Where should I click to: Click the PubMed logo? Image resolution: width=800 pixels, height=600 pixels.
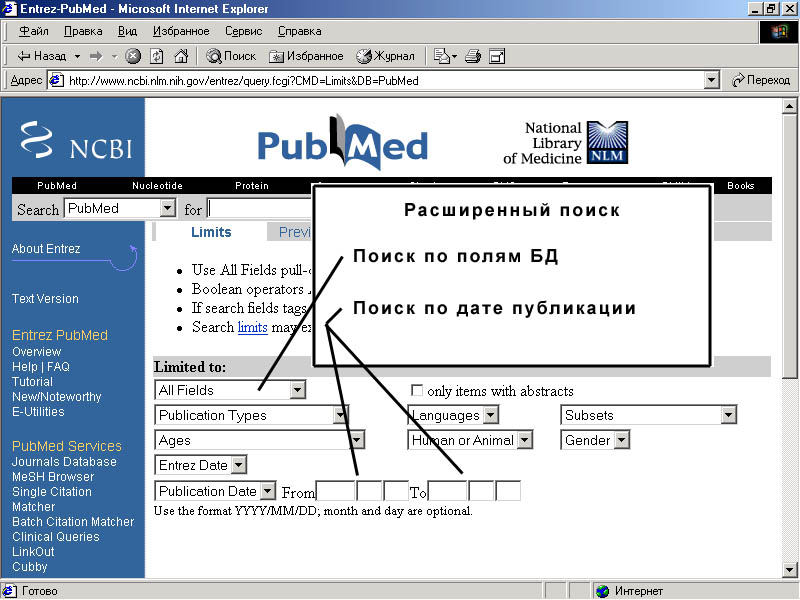pos(342,142)
